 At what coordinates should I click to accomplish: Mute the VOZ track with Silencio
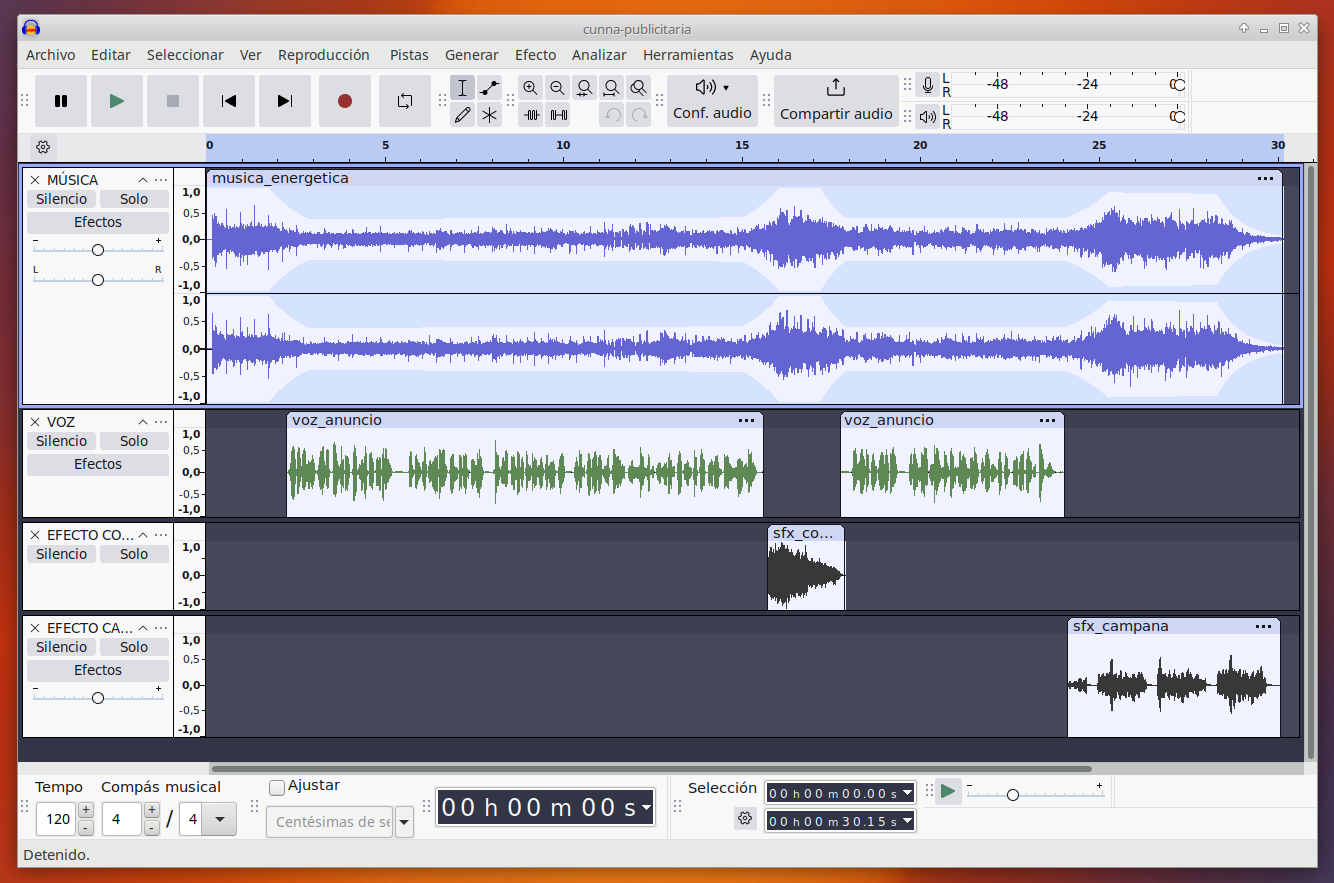coord(62,441)
